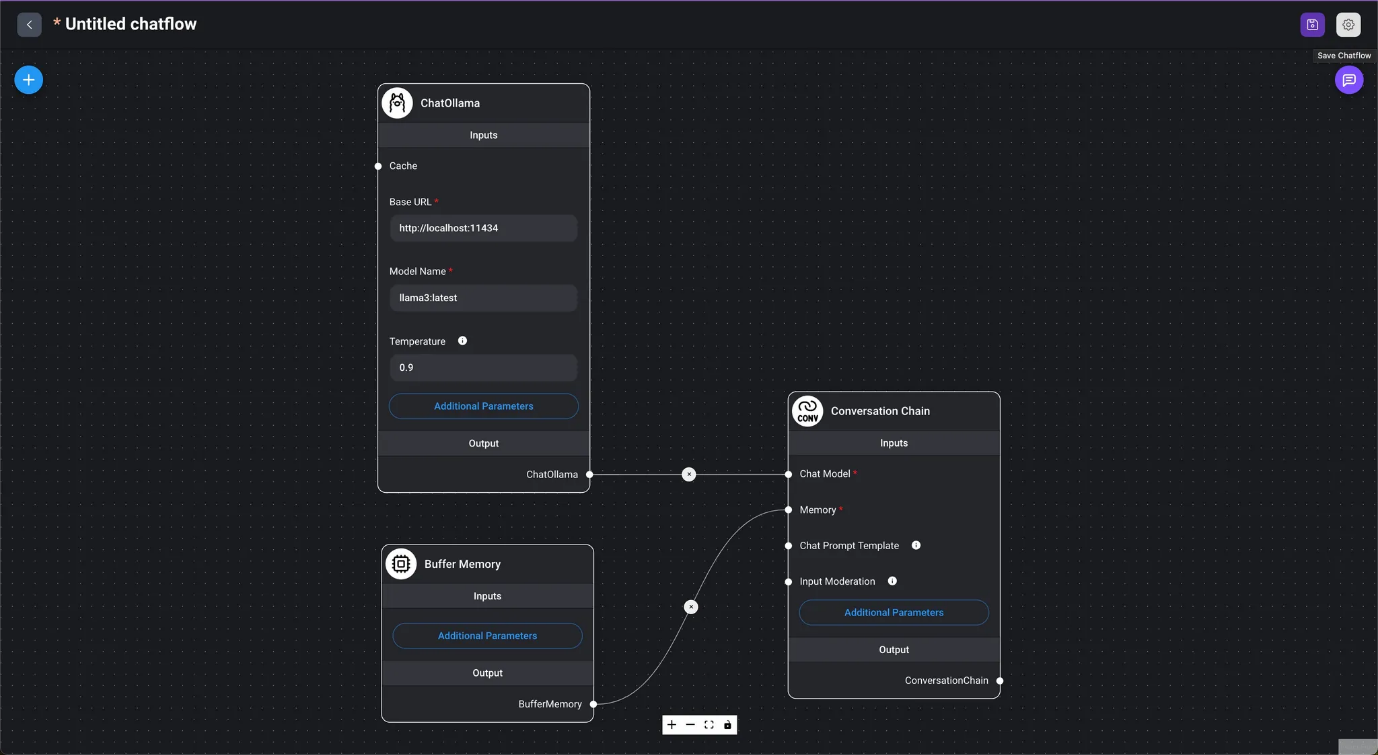Click the zoom out canvas control

(690, 725)
